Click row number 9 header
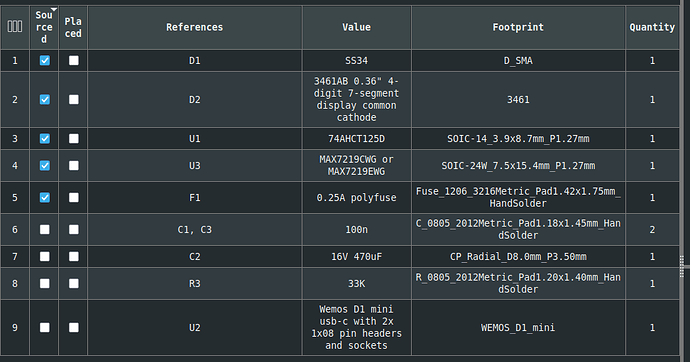The image size is (690, 362). point(15,328)
